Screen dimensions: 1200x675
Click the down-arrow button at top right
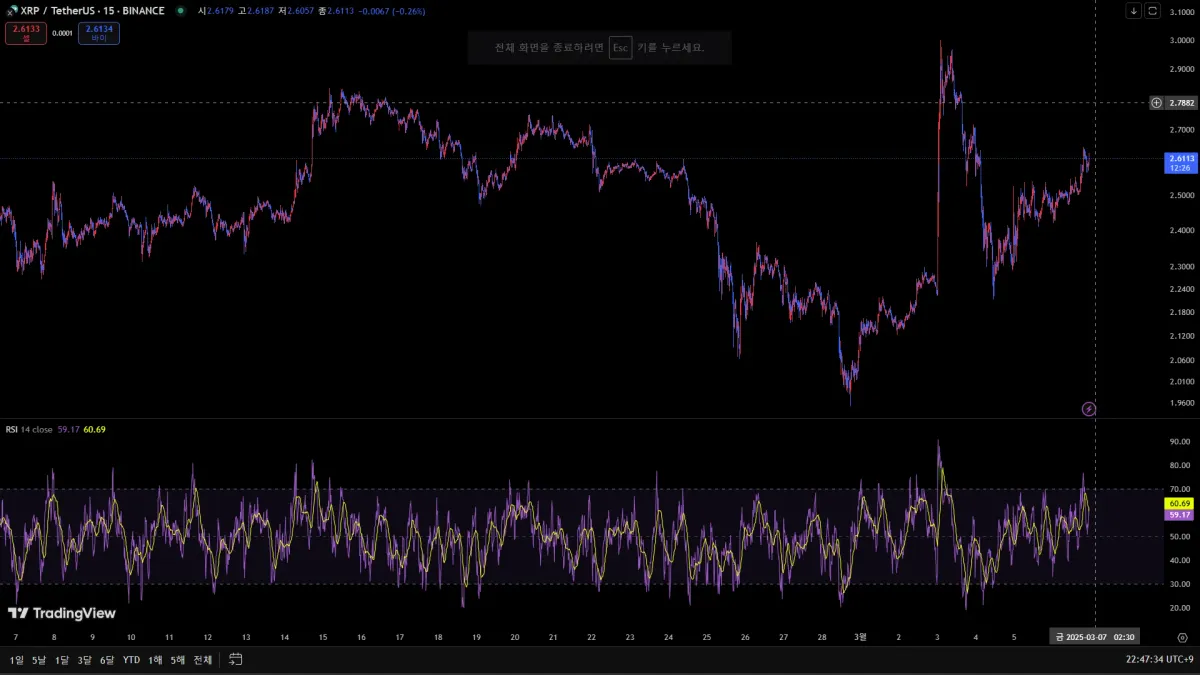pos(1133,11)
